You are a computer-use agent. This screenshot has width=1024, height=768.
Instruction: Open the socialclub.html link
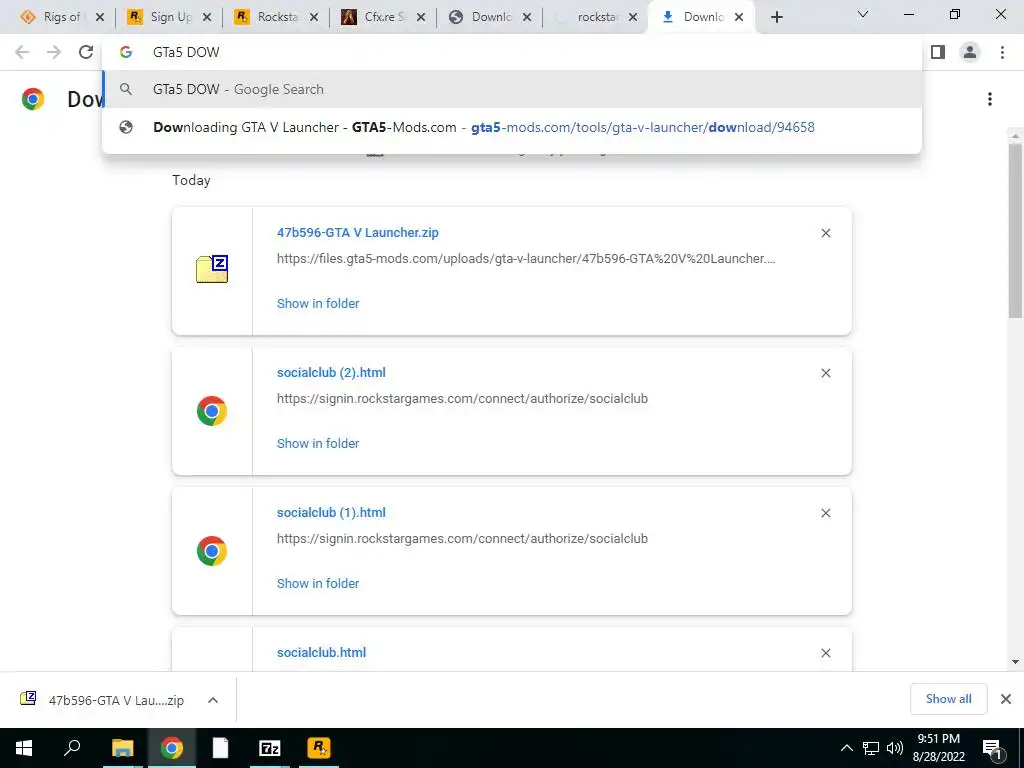coord(321,652)
